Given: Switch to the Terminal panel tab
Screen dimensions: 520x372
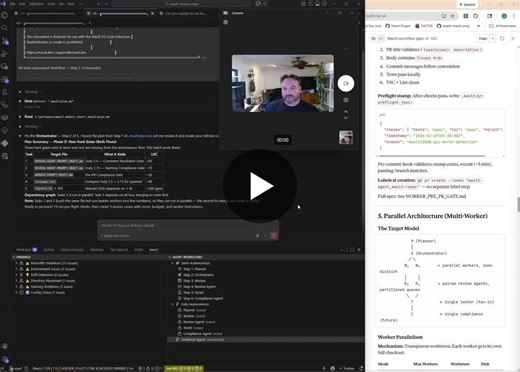Looking at the screenshot, I should pyautogui.click(x=96, y=250).
